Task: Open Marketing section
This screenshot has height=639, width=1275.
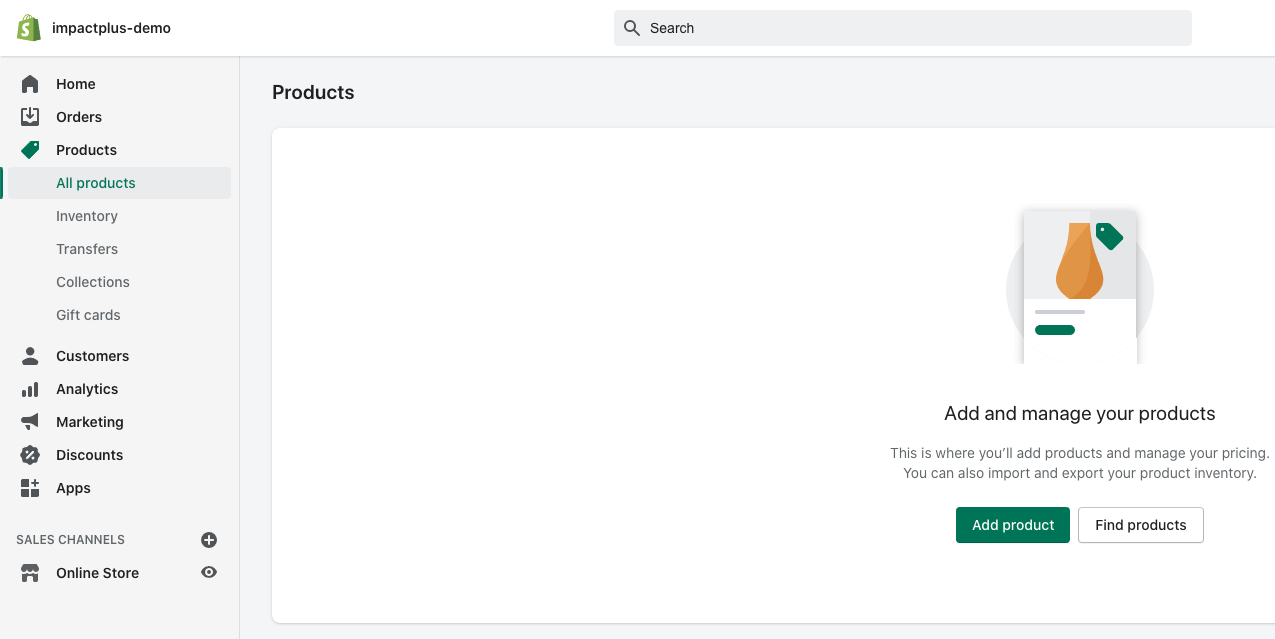Action: coord(90,422)
